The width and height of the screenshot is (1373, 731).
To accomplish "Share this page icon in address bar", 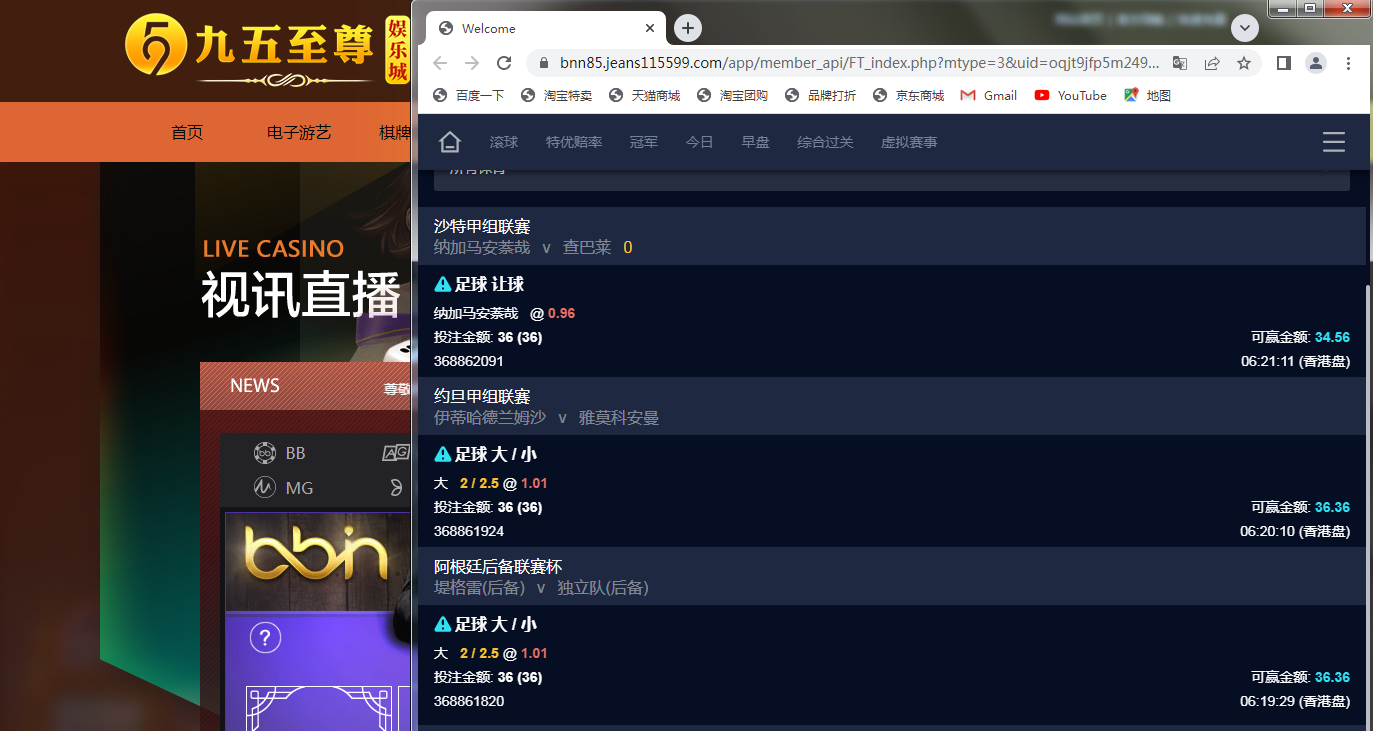I will [1212, 63].
